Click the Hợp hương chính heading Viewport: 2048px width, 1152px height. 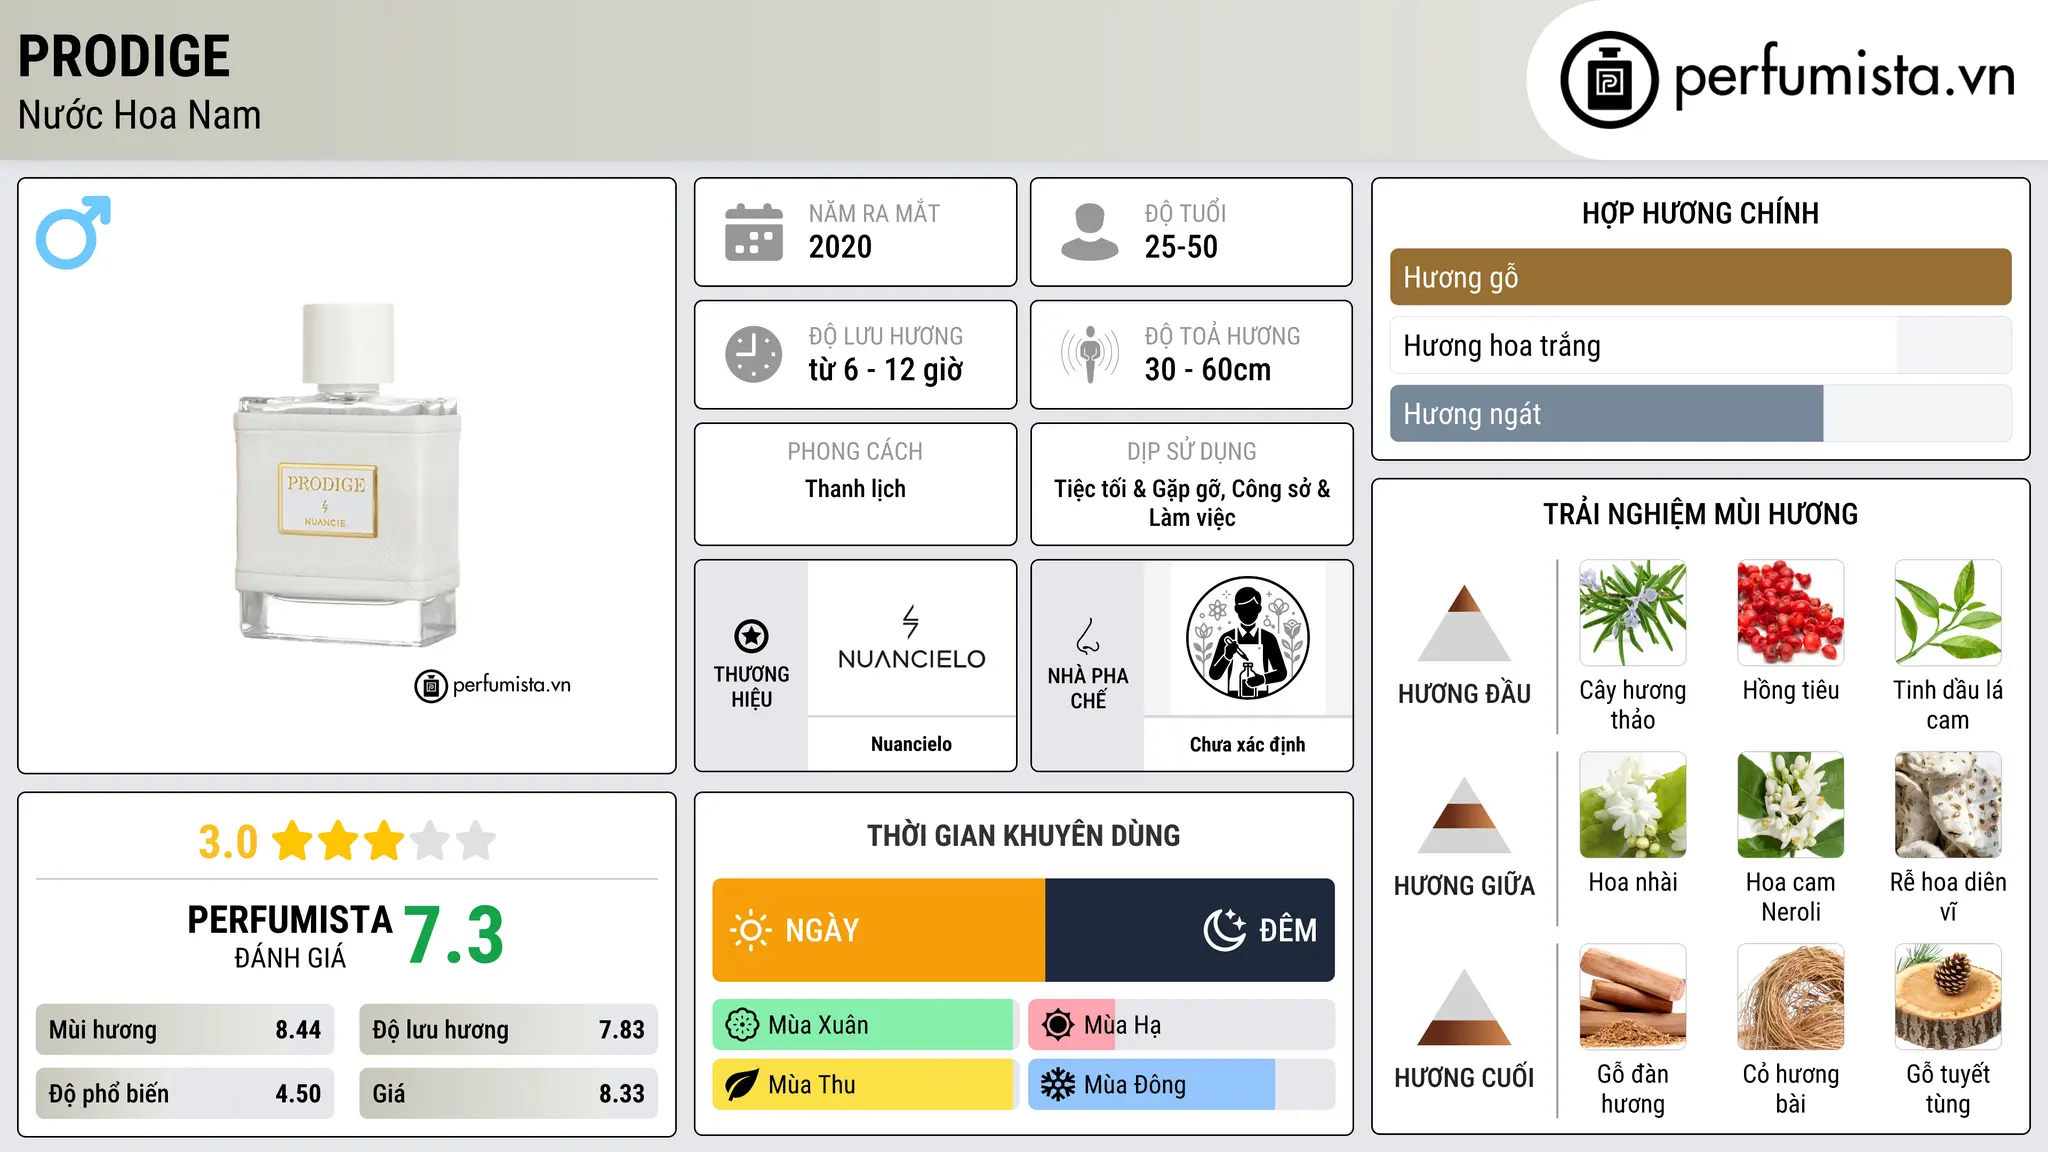pyautogui.click(x=1700, y=213)
